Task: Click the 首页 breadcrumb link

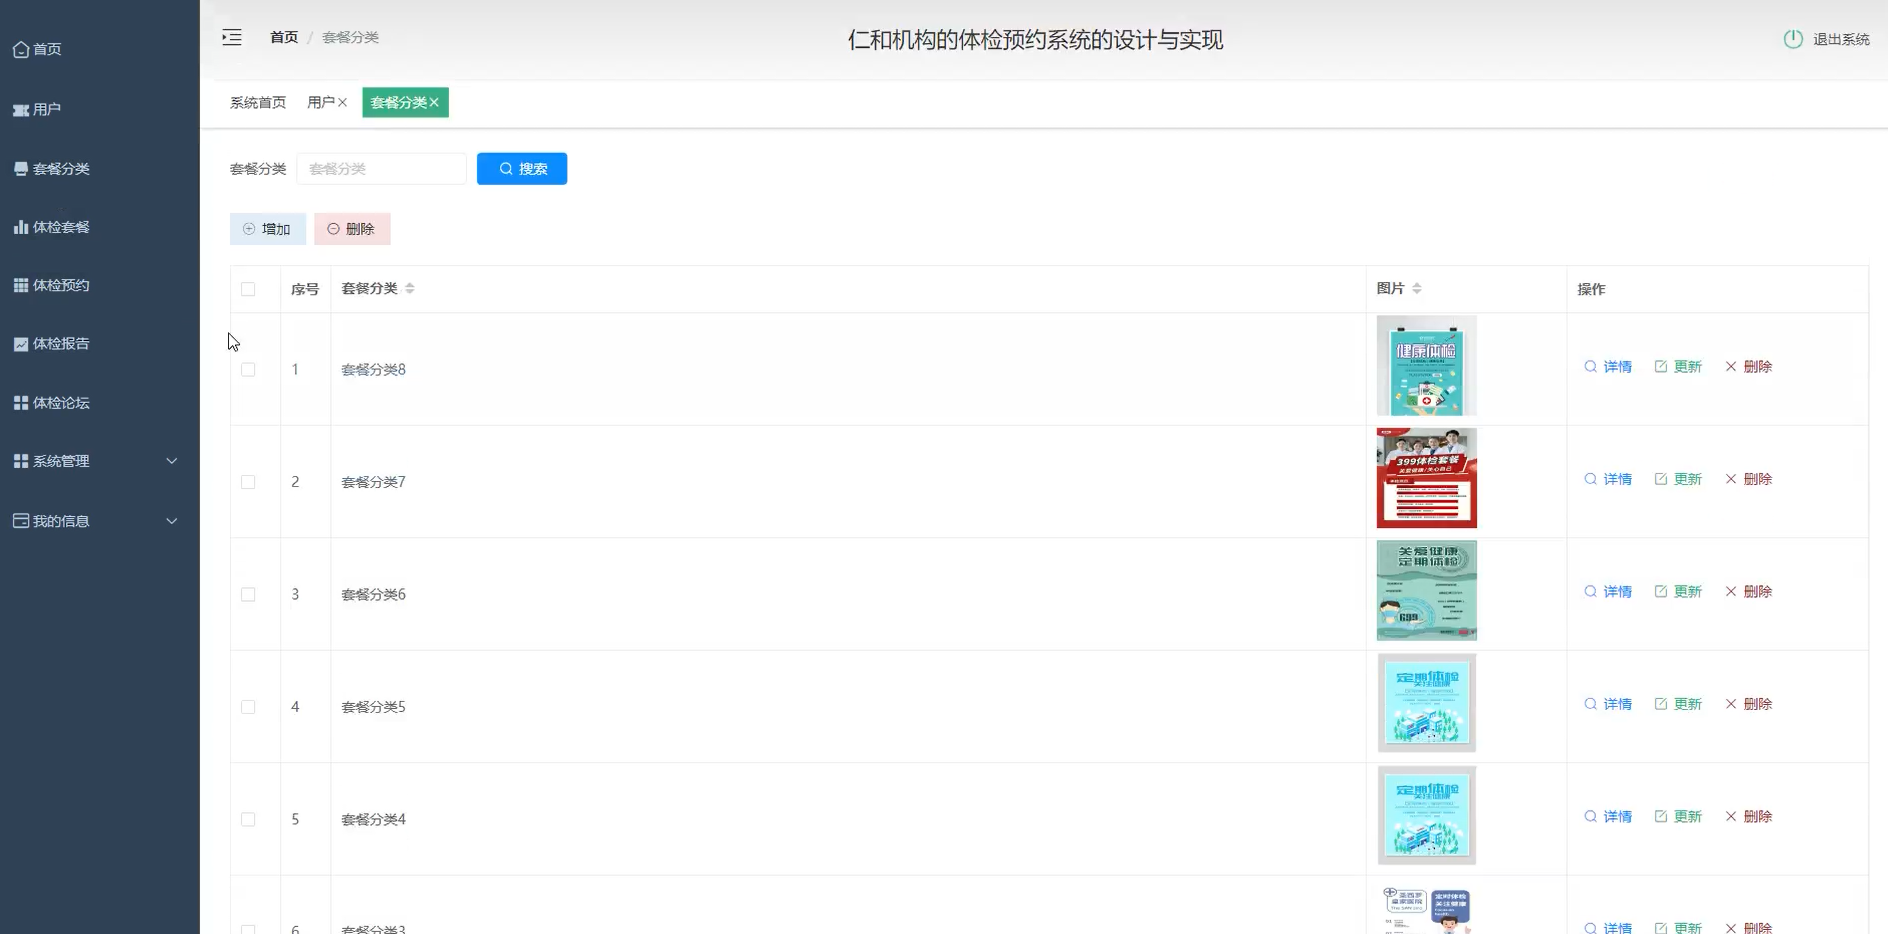Action: (x=284, y=37)
